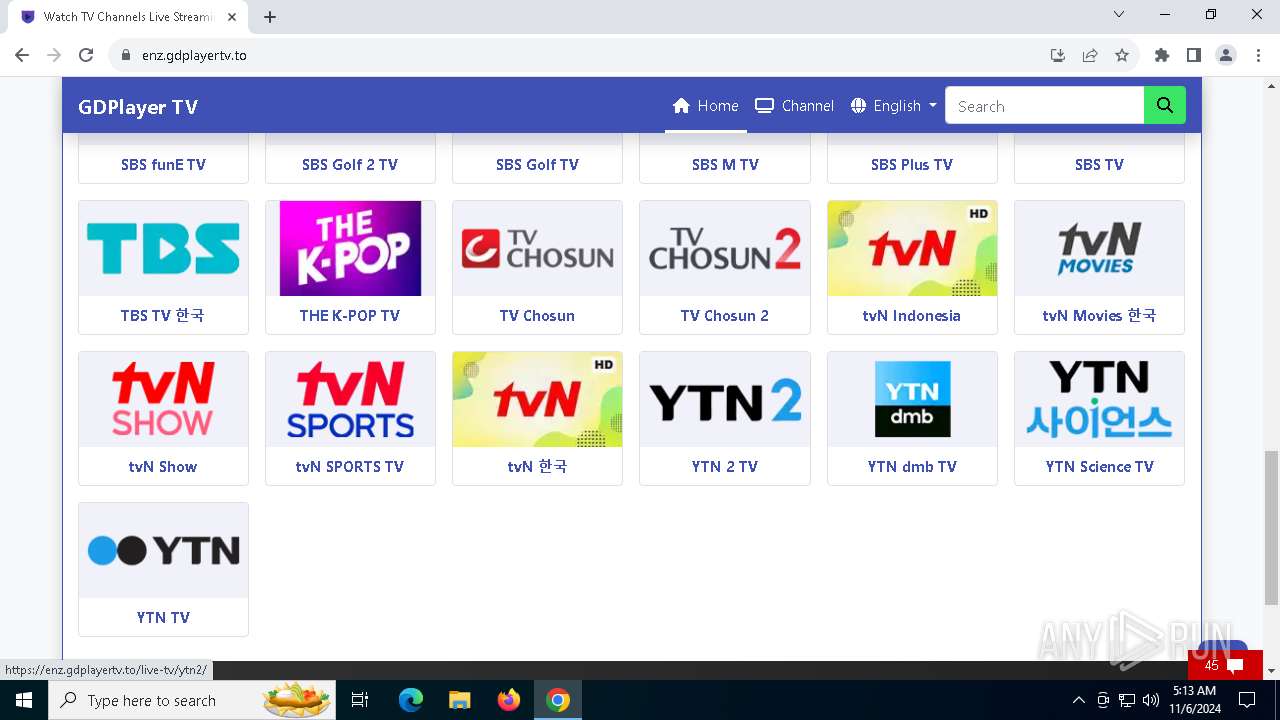Click the YTN TV title text
1280x720 pixels.
163,618
